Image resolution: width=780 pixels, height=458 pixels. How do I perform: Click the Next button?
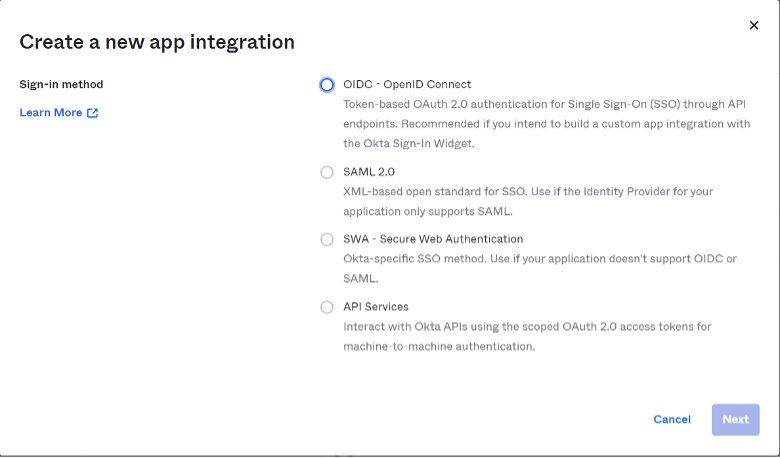735,419
